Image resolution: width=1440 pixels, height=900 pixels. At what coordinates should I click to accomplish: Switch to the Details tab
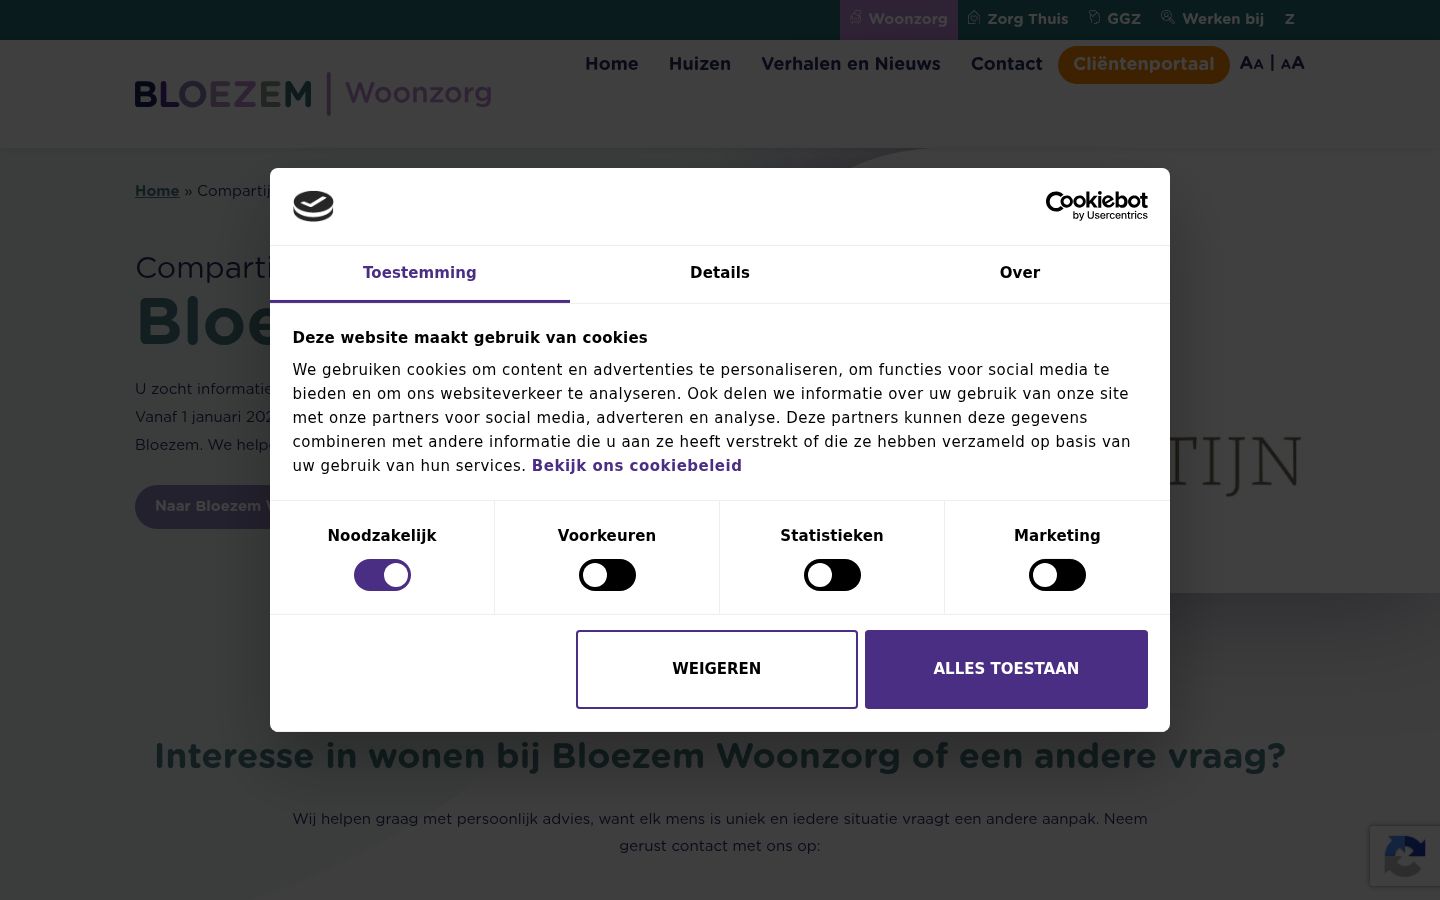pos(720,273)
